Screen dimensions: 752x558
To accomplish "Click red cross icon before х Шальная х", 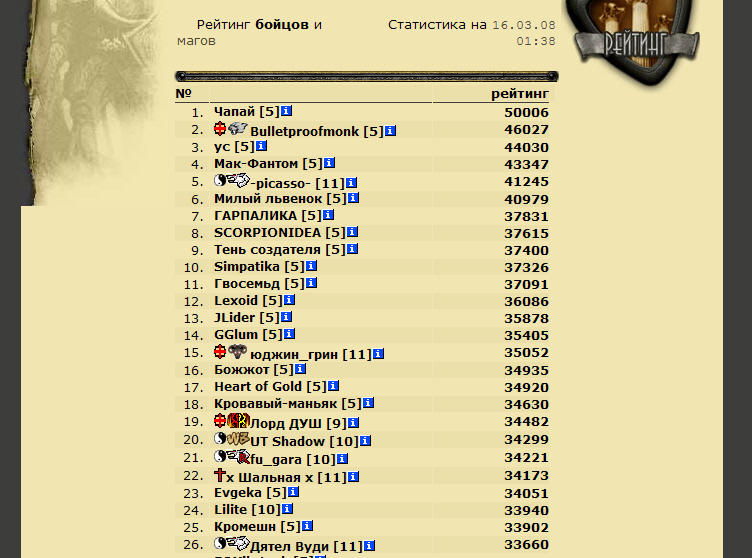I will (220, 475).
